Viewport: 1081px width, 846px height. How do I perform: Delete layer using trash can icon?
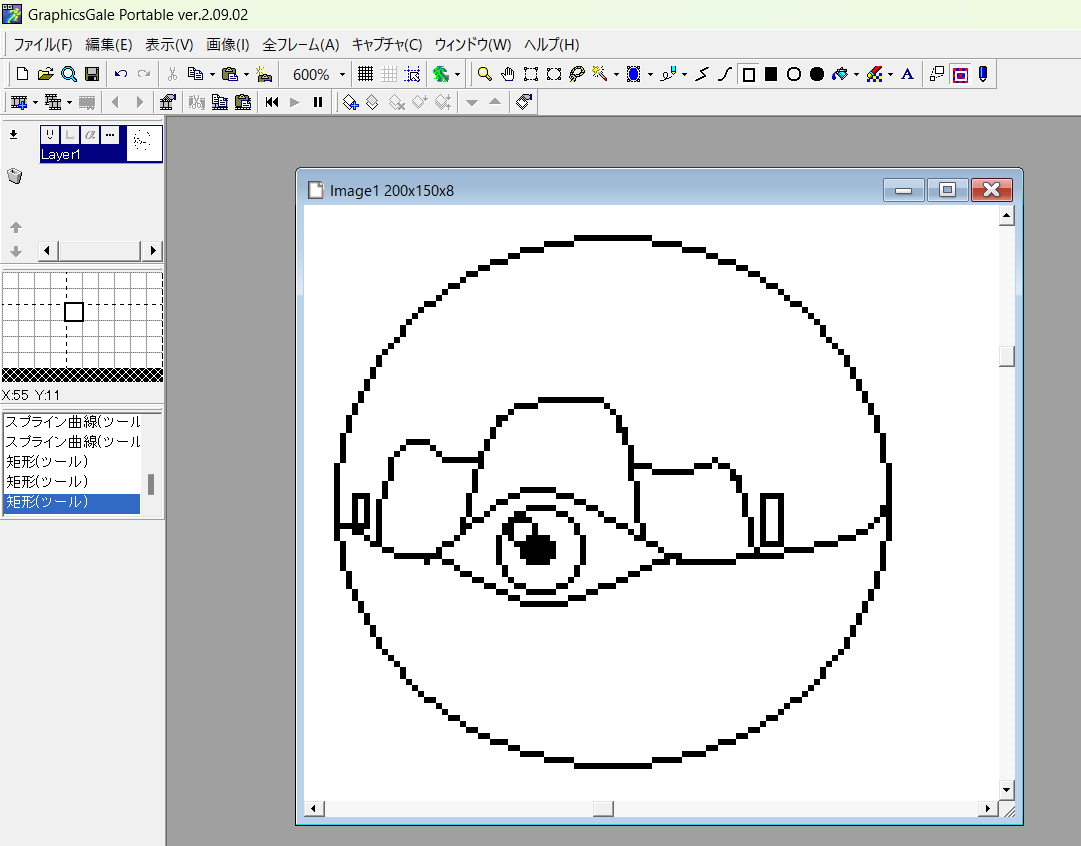click(x=14, y=176)
